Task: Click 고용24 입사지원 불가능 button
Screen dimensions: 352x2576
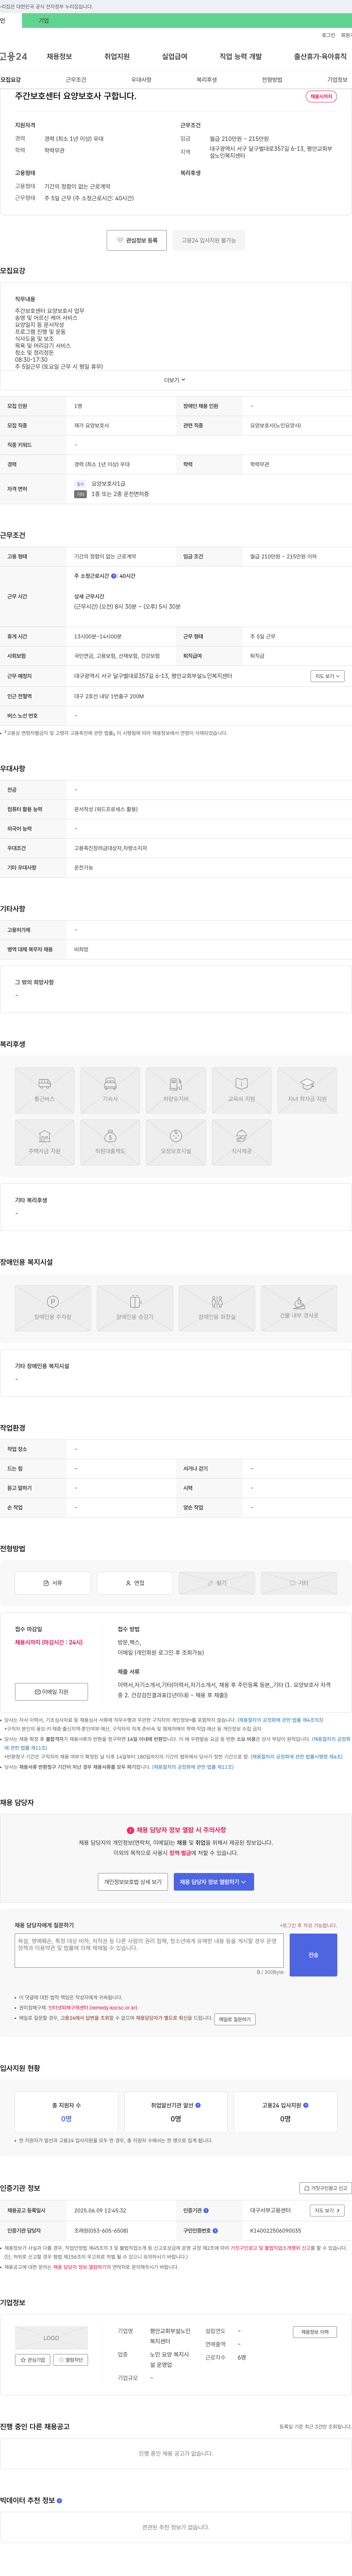Action: click(x=209, y=240)
